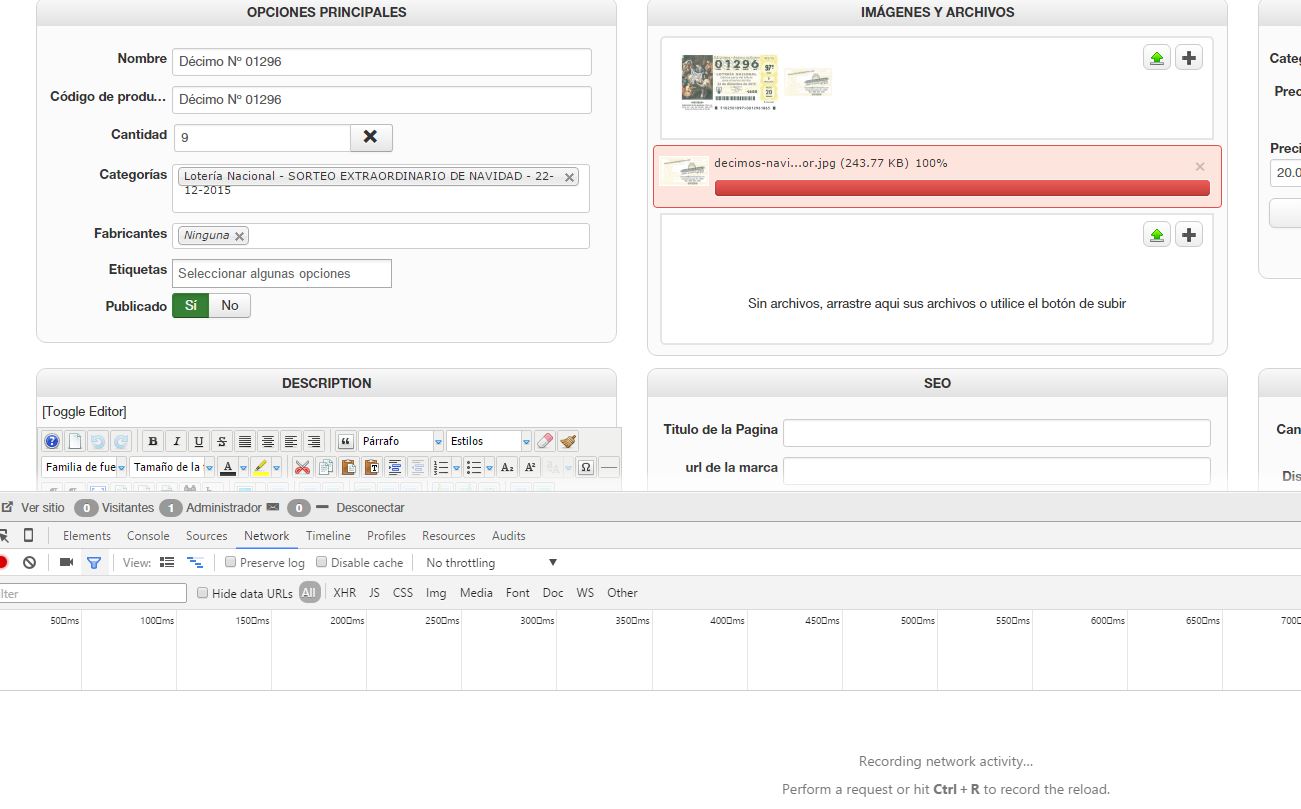Click the subscript icon
1301x809 pixels.
click(x=507, y=467)
